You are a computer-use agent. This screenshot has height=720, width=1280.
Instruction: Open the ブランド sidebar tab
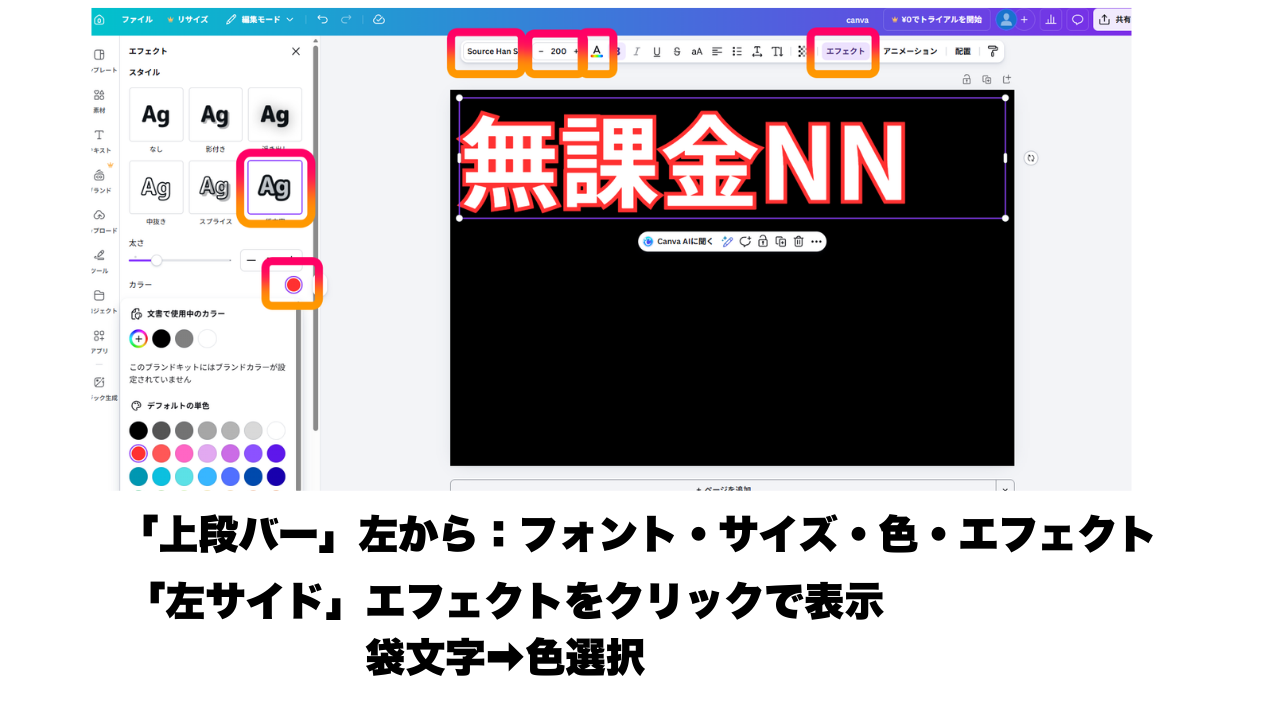[x=99, y=181]
